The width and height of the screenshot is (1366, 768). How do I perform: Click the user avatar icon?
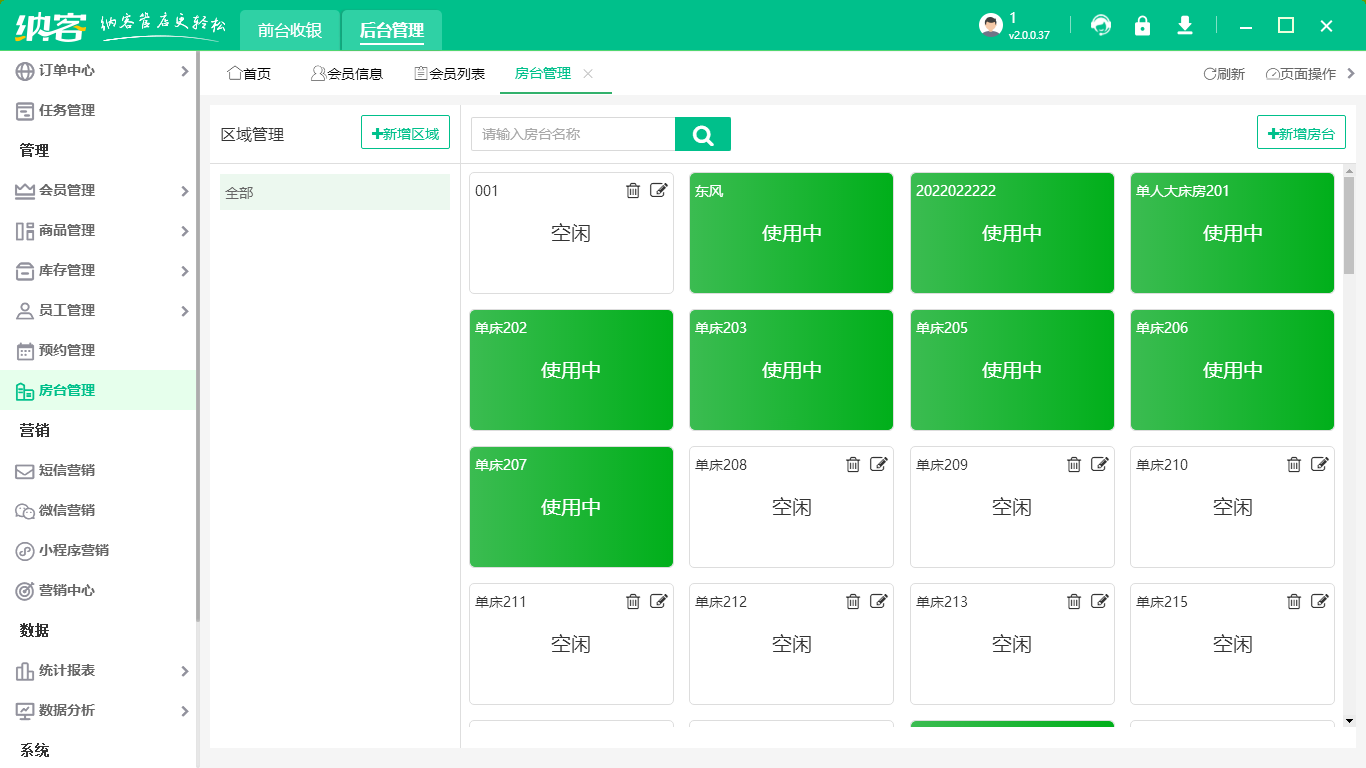990,26
